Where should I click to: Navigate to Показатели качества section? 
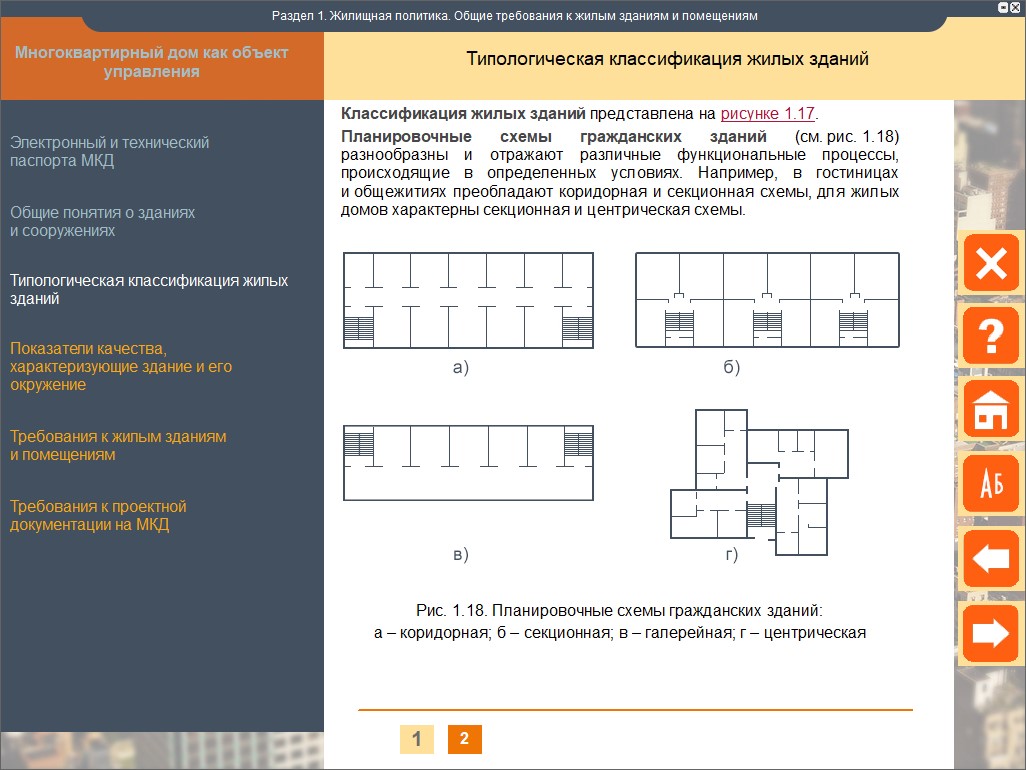[x=121, y=366]
